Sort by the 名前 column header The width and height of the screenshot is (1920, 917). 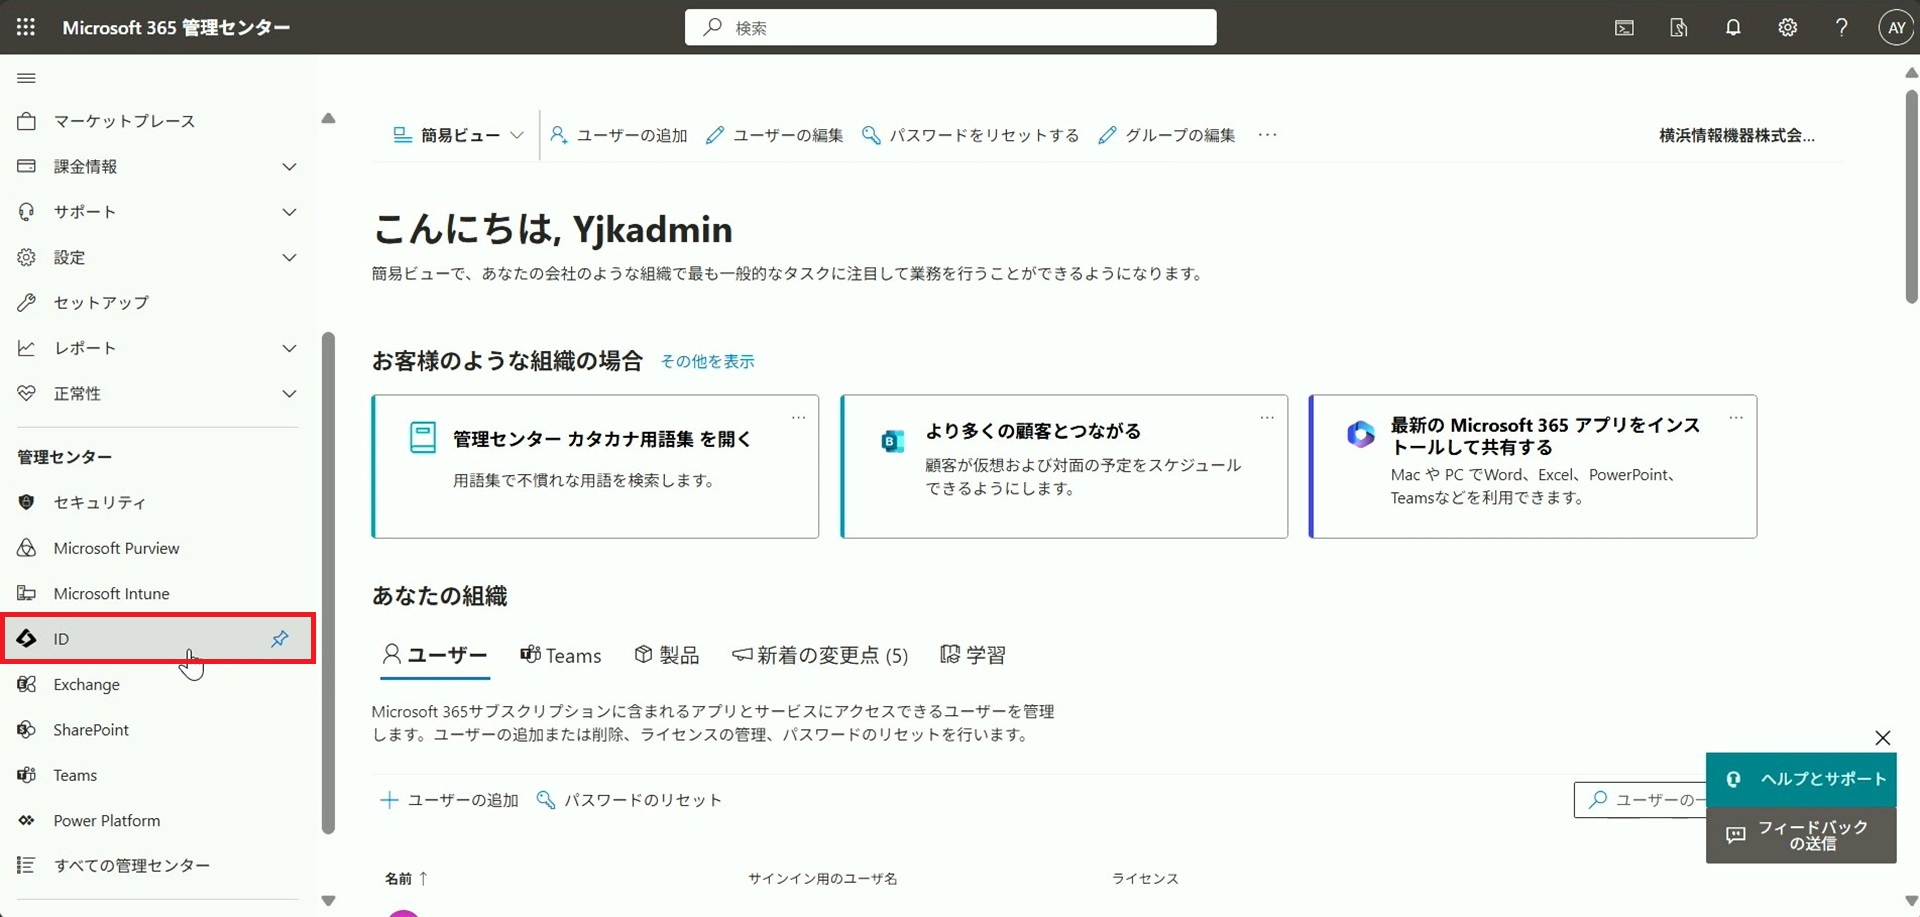tap(406, 879)
